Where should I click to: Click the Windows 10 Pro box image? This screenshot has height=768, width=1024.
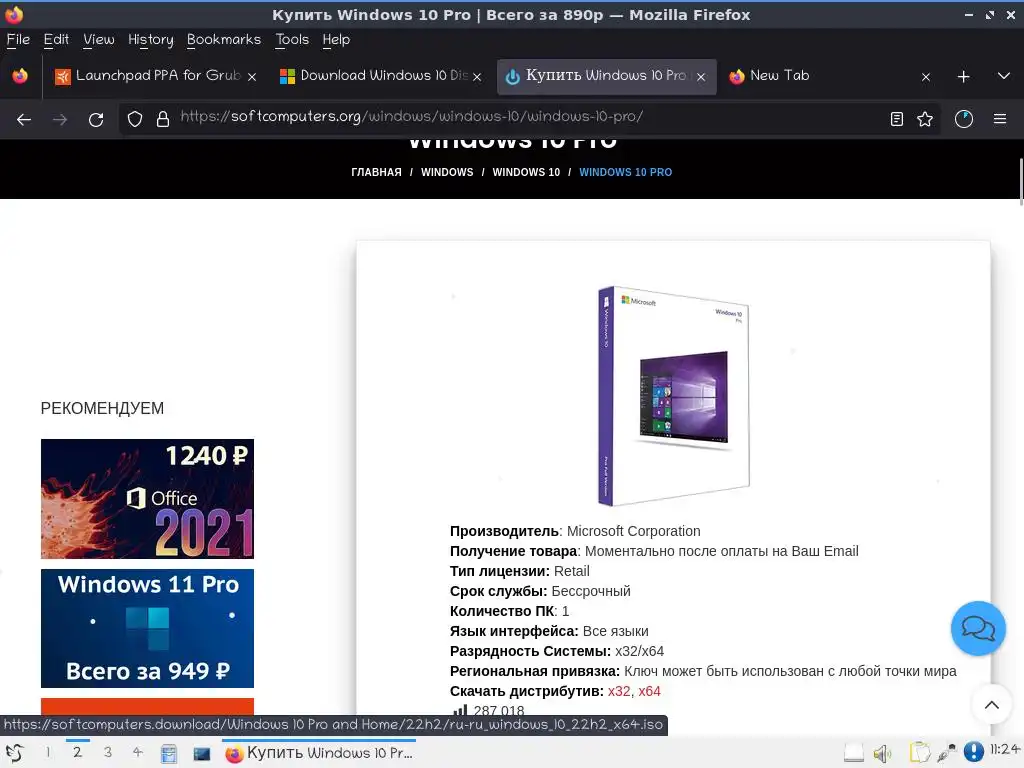(x=673, y=396)
